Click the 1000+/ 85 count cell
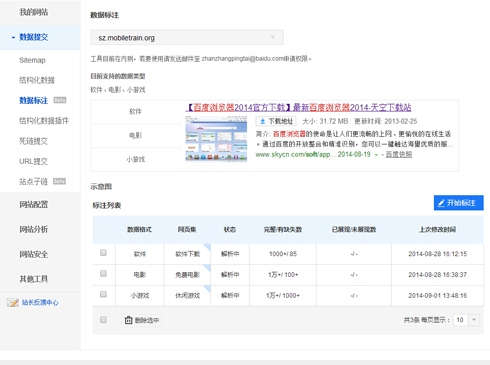Screen dimensions: 490x365 [x=283, y=254]
